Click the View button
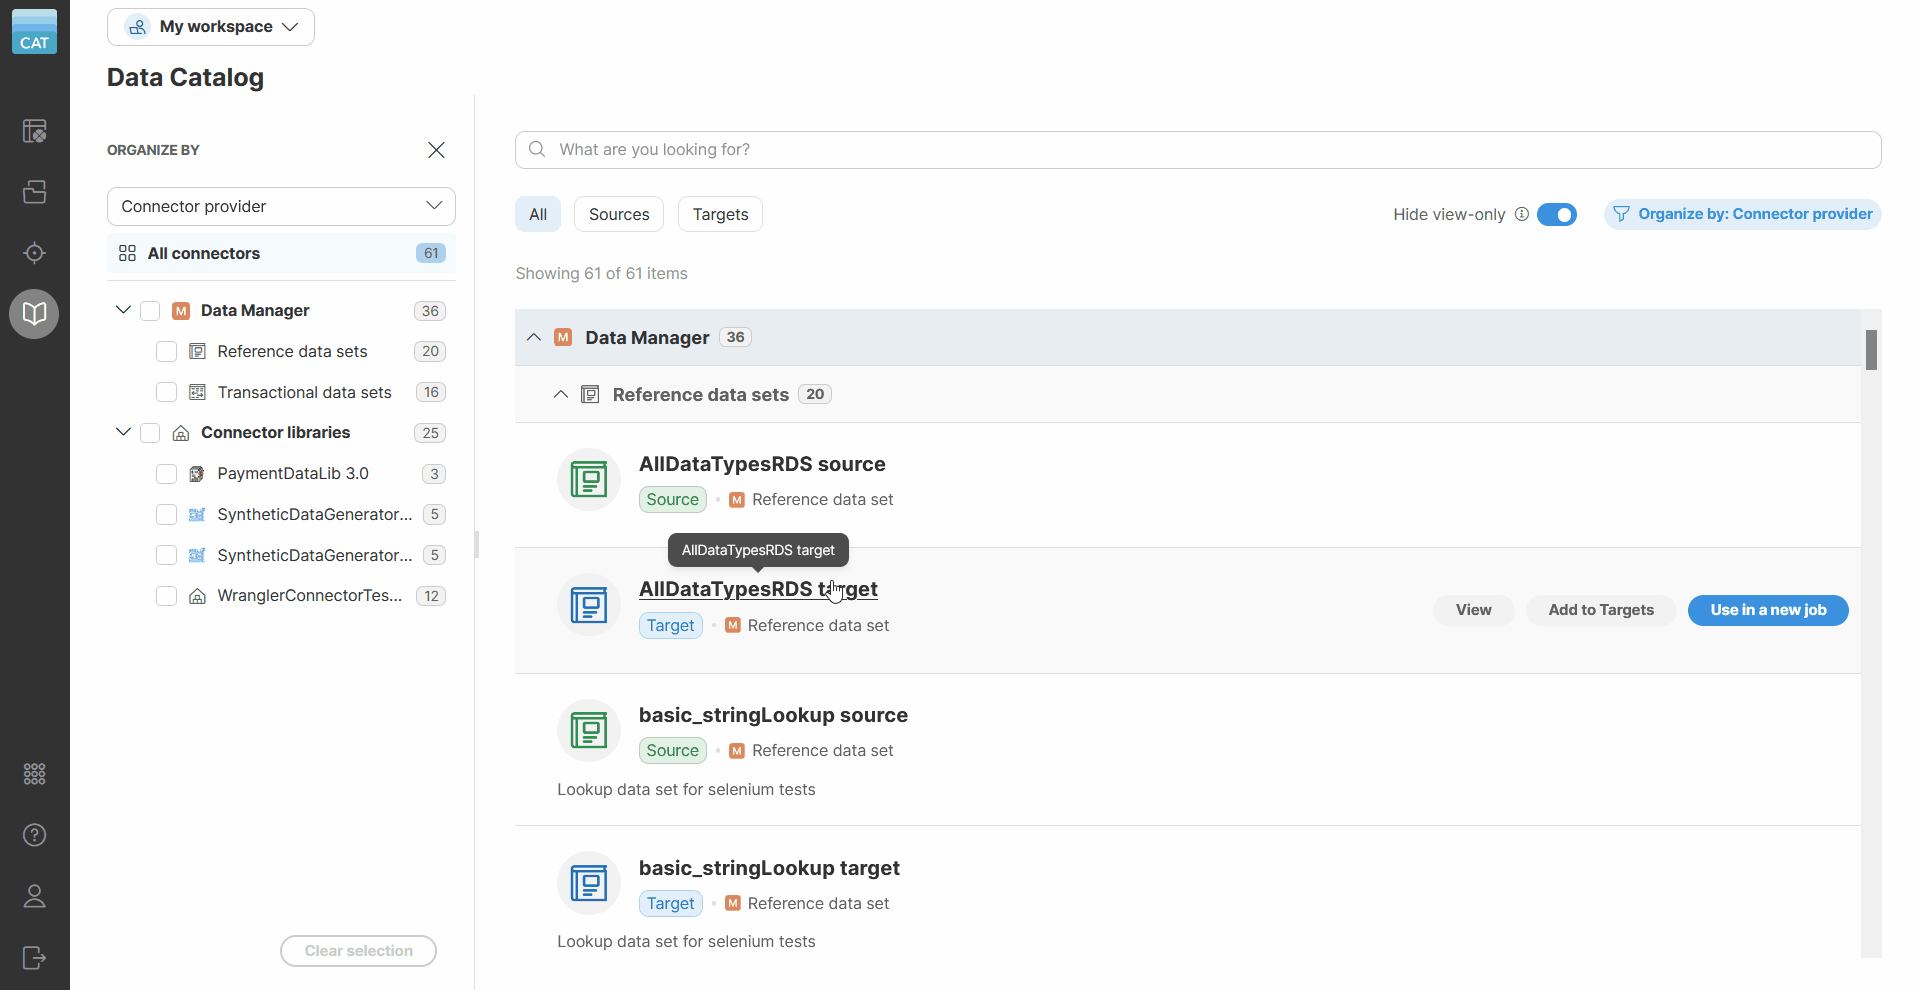 (x=1473, y=610)
